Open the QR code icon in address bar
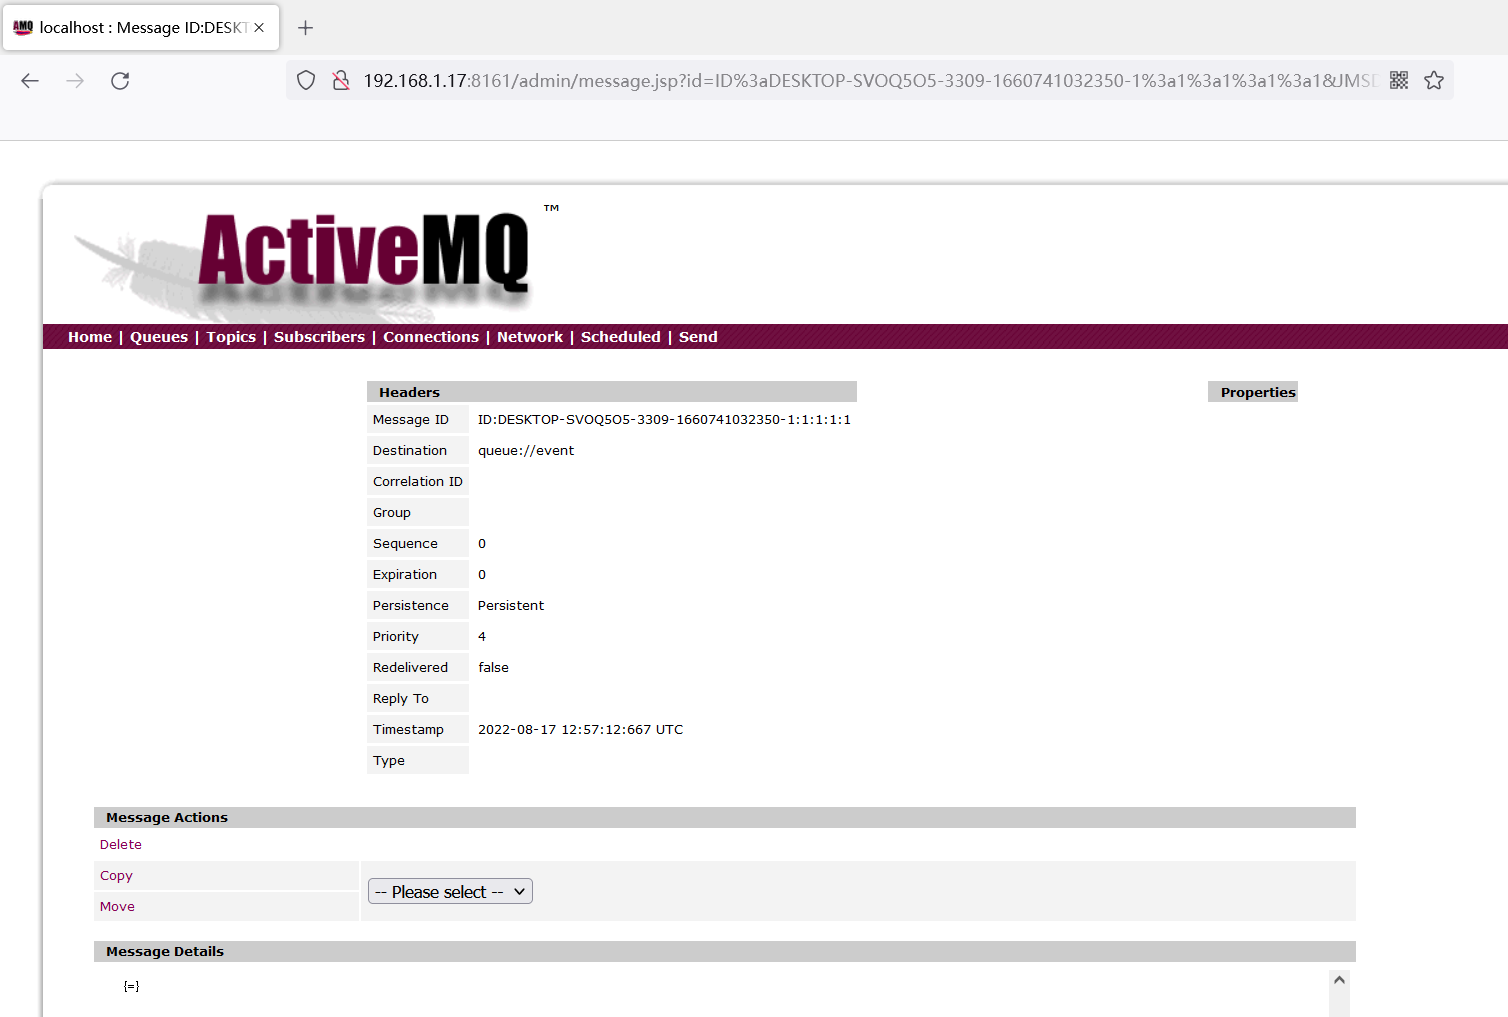Screen dimensions: 1508x1017 [1399, 81]
